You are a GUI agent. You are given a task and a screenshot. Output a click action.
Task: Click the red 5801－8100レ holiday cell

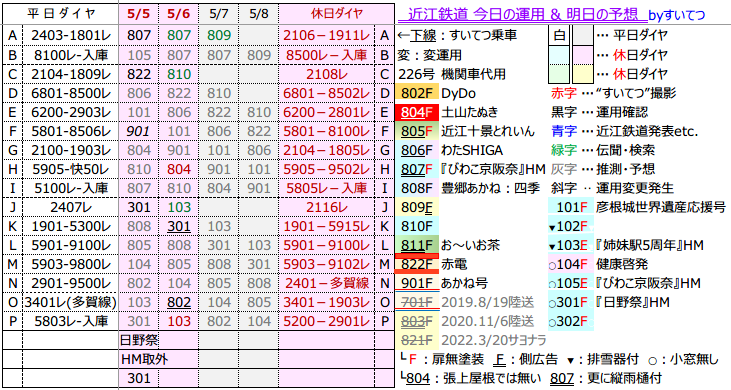click(x=326, y=131)
